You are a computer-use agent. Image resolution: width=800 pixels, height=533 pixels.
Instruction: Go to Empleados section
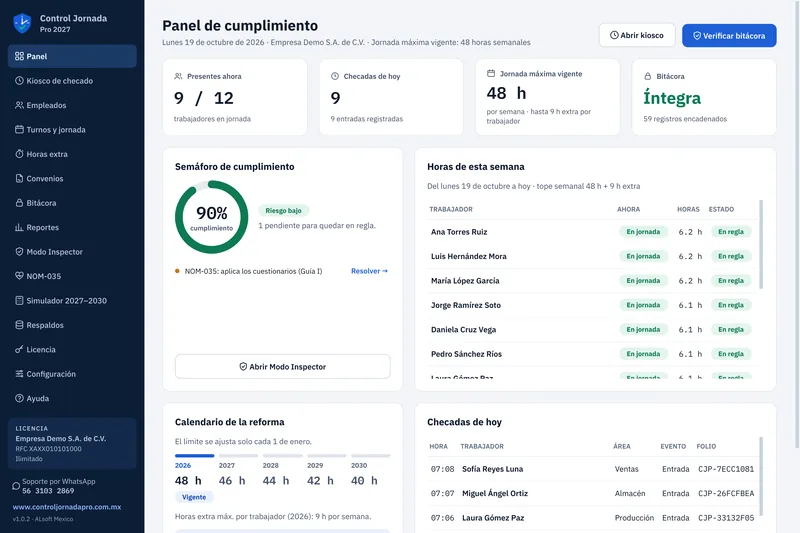[x=72, y=105]
